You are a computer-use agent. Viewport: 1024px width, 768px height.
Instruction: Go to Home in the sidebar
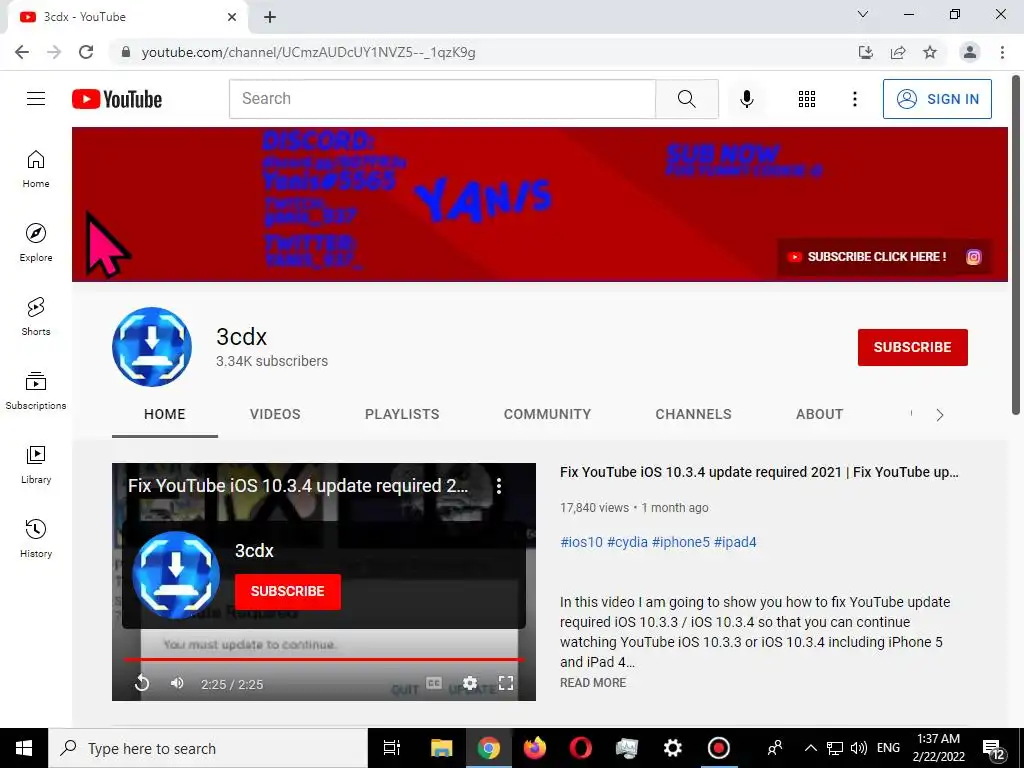[x=36, y=168]
